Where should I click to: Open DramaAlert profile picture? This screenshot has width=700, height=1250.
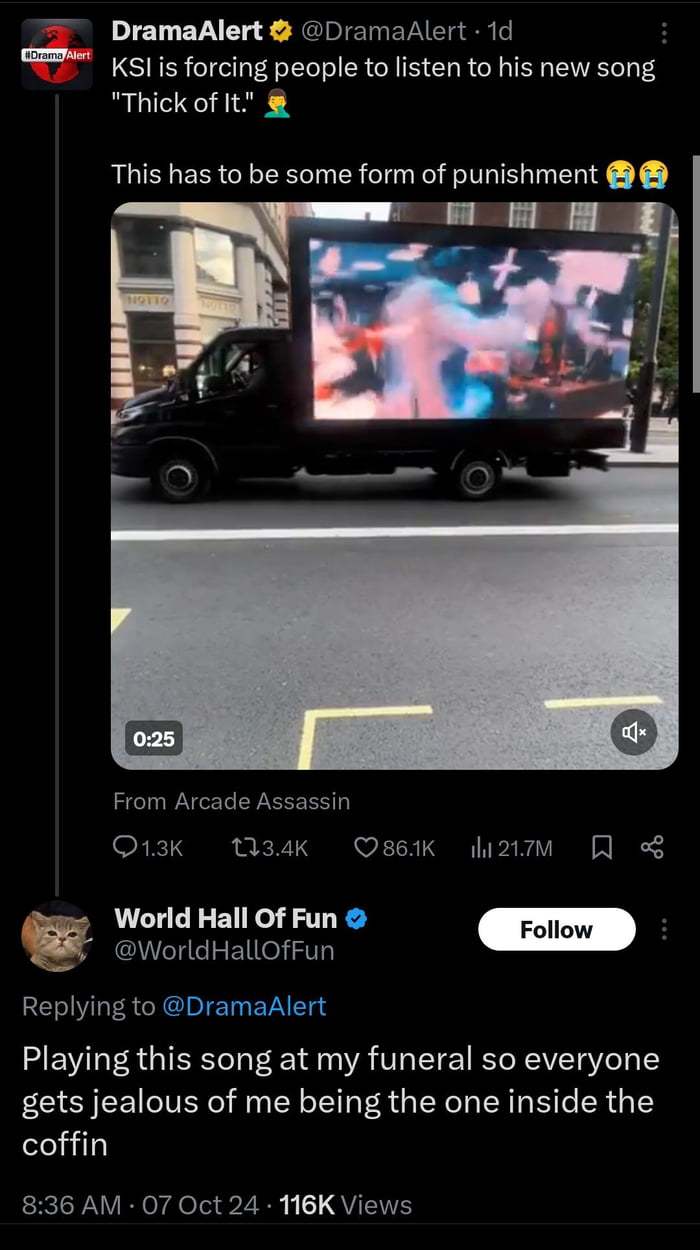tap(56, 56)
